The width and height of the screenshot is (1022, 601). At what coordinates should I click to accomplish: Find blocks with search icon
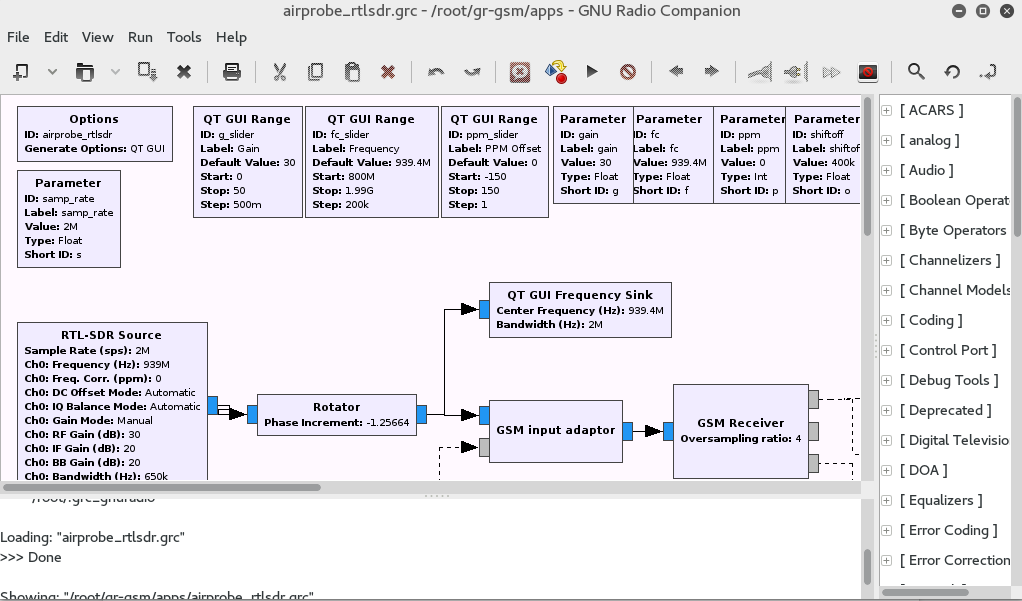click(916, 72)
